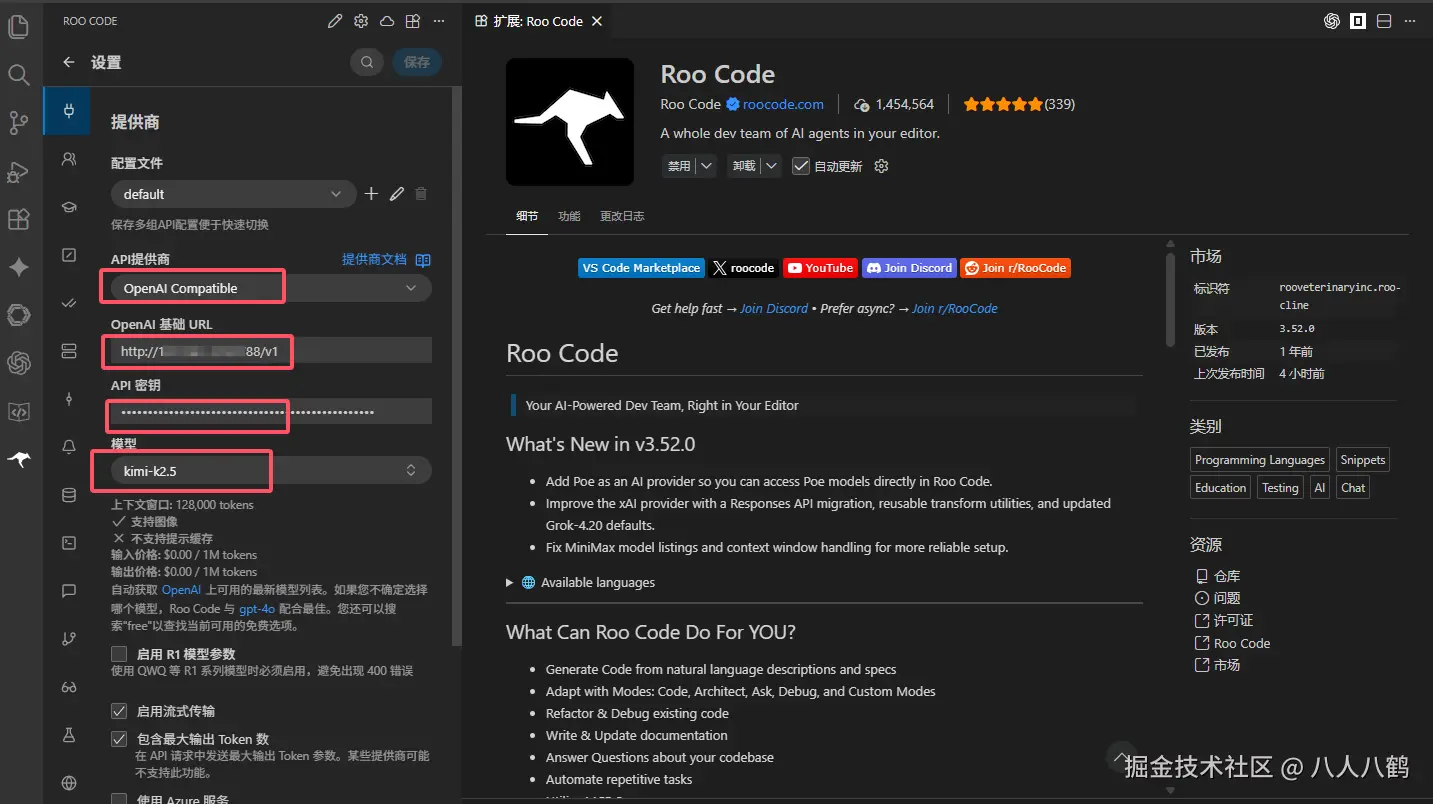The image size is (1433, 804).
Task: Open the kimi-k2.5 model dropdown
Action: click(271, 470)
